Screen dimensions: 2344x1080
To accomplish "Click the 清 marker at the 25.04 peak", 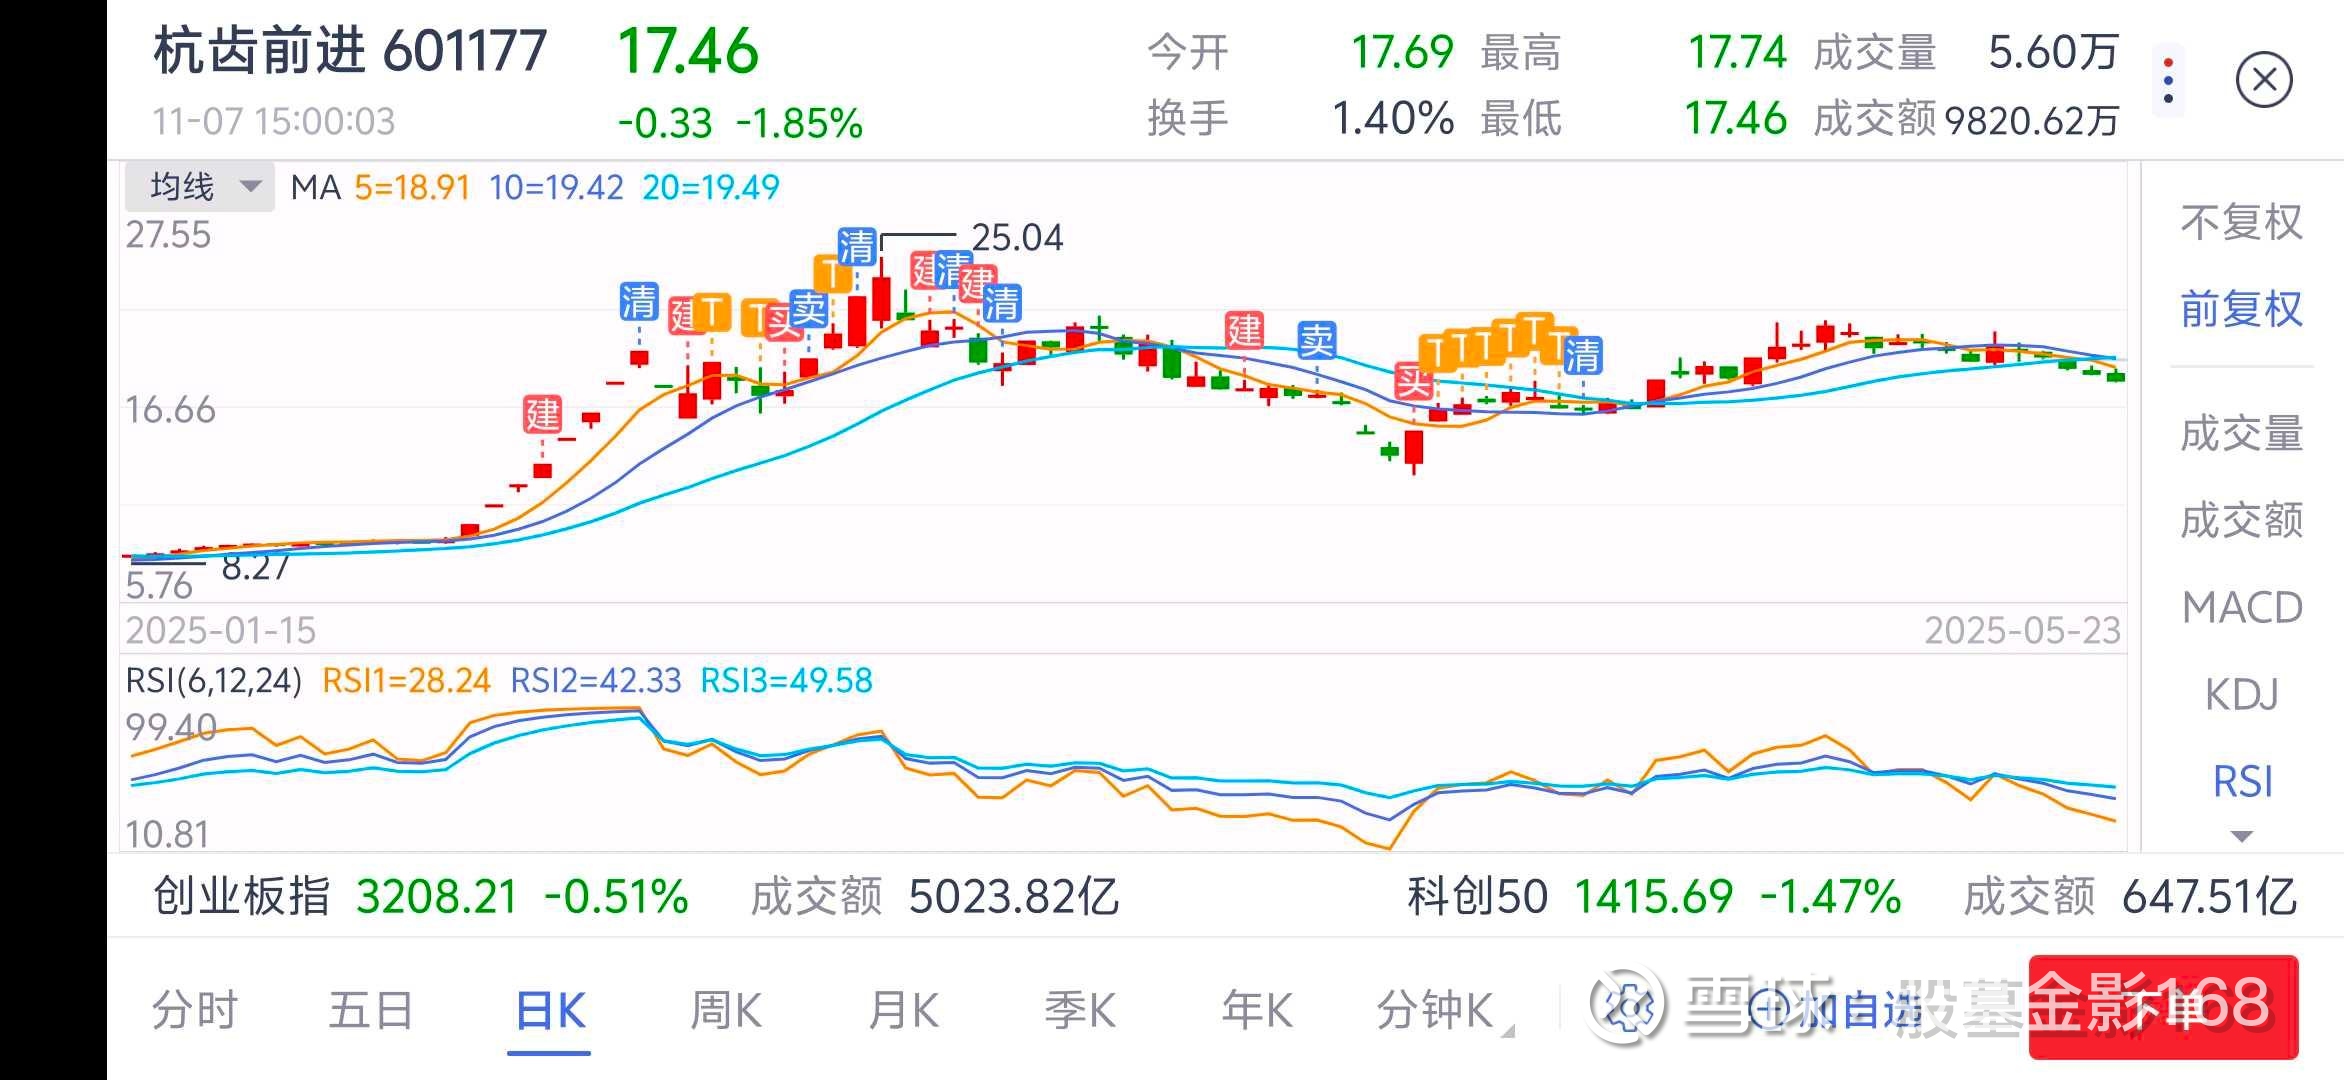I will coord(857,246).
